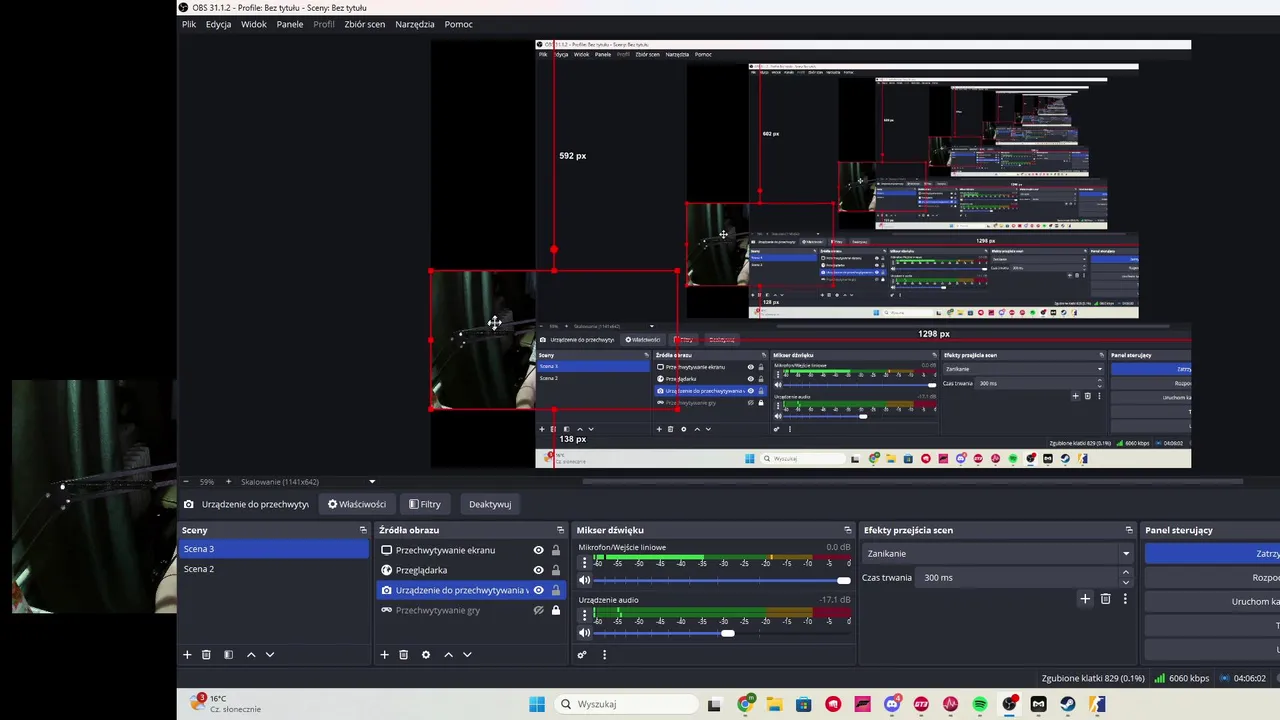Show the Przechwytywanie gry source
This screenshot has height=720, width=1280.
tap(538, 610)
